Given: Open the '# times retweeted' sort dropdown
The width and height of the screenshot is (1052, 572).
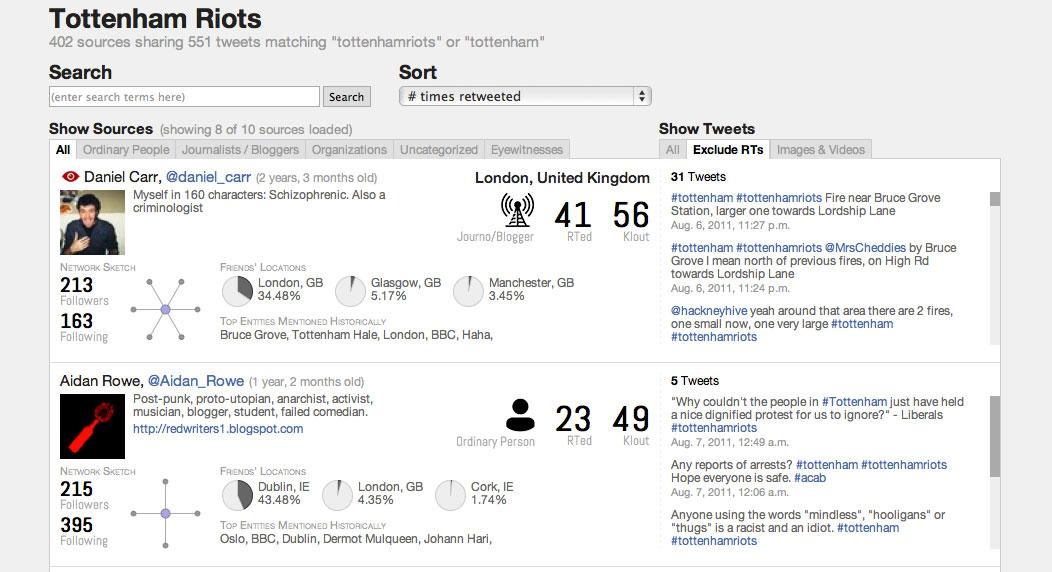Looking at the screenshot, I should coord(525,96).
